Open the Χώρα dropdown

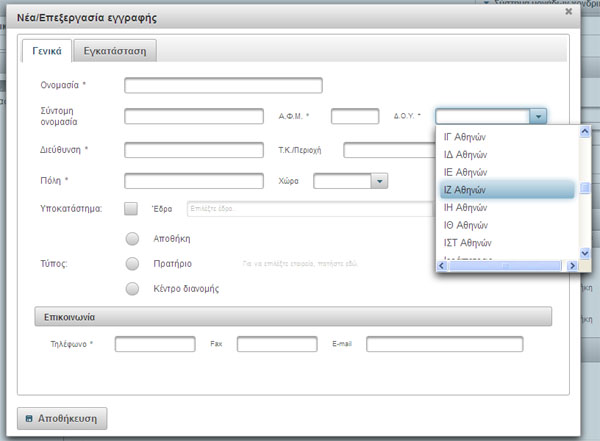[x=380, y=181]
